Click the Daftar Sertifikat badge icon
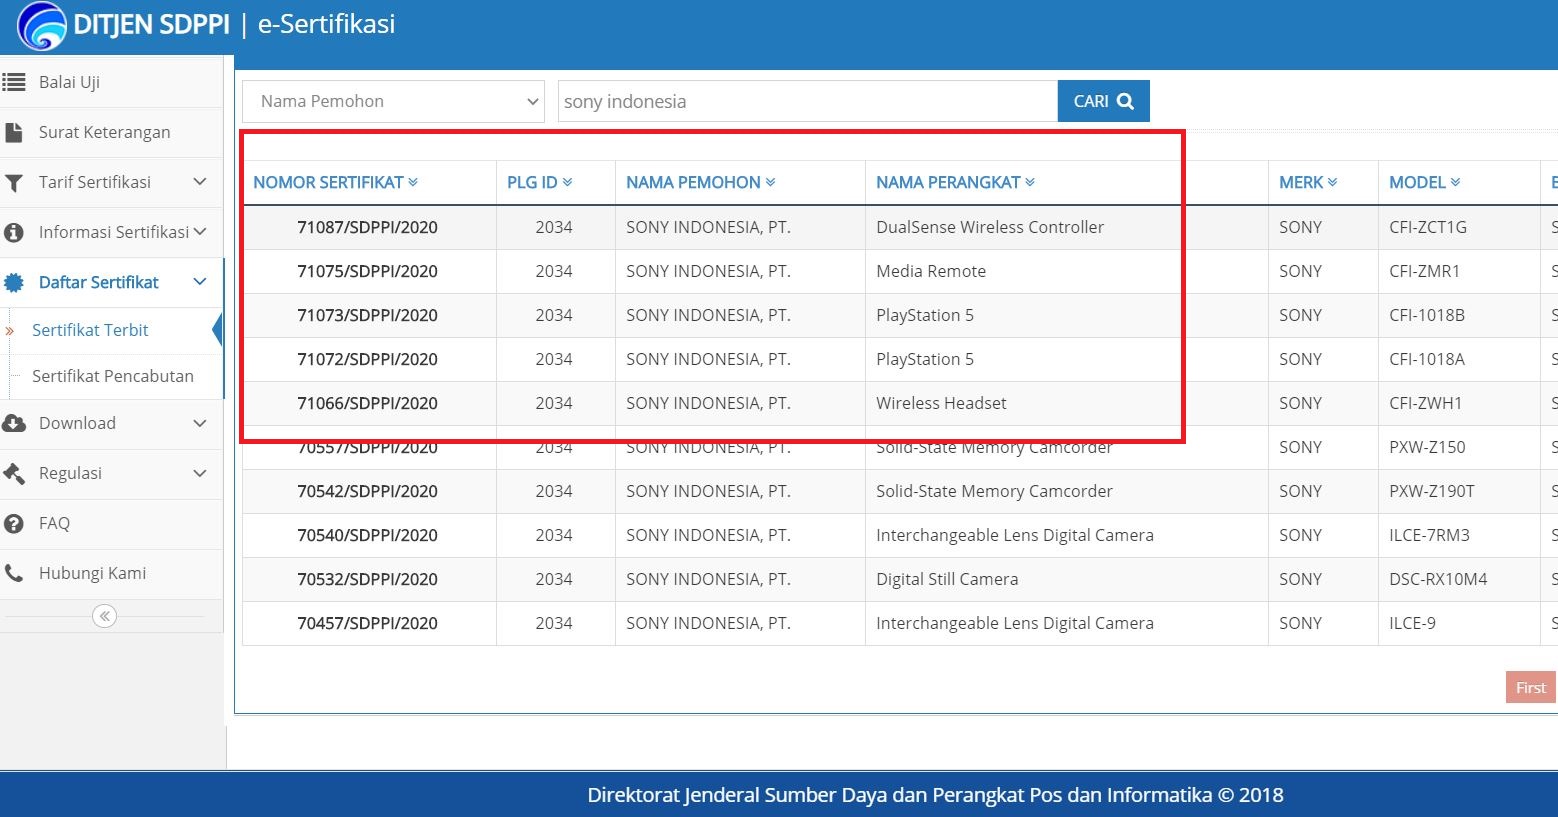The height and width of the screenshot is (817, 1558). pos(14,282)
